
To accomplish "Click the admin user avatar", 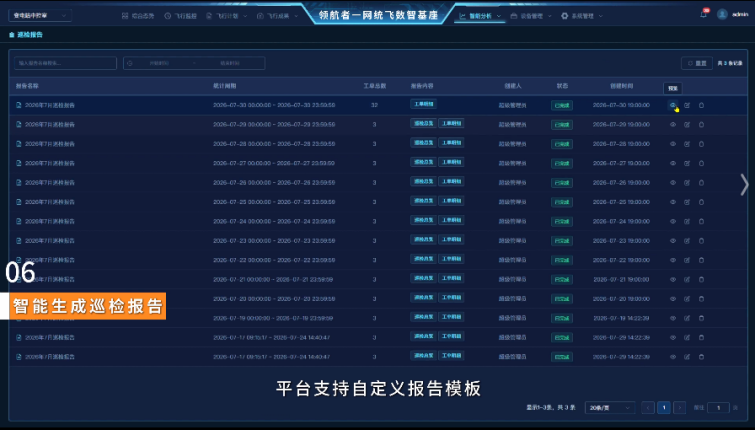I will pyautogui.click(x=722, y=14).
